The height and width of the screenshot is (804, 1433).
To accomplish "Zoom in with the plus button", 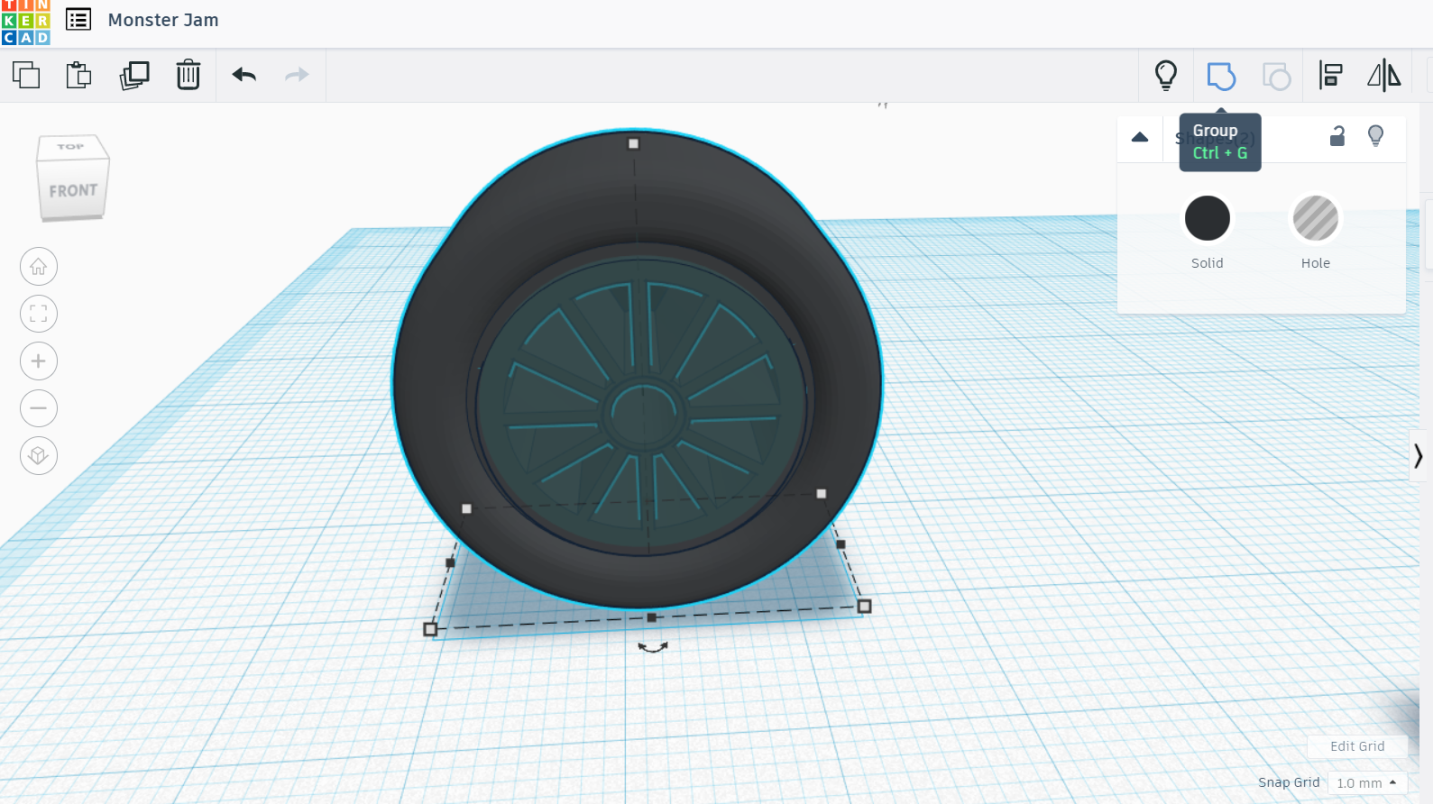I will (39, 361).
